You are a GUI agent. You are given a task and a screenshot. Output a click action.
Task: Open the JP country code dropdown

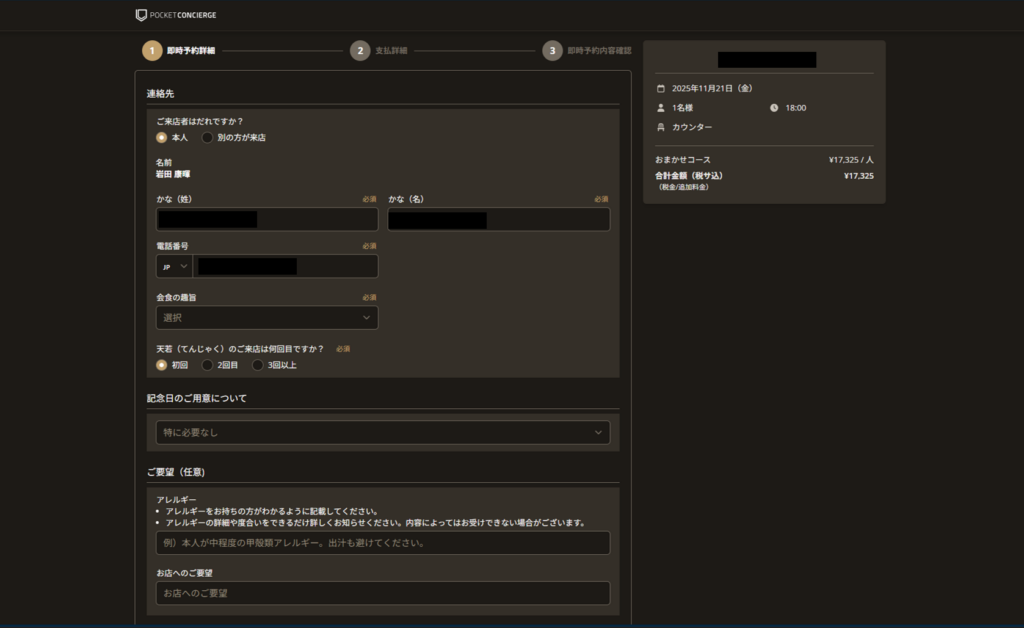(x=174, y=266)
